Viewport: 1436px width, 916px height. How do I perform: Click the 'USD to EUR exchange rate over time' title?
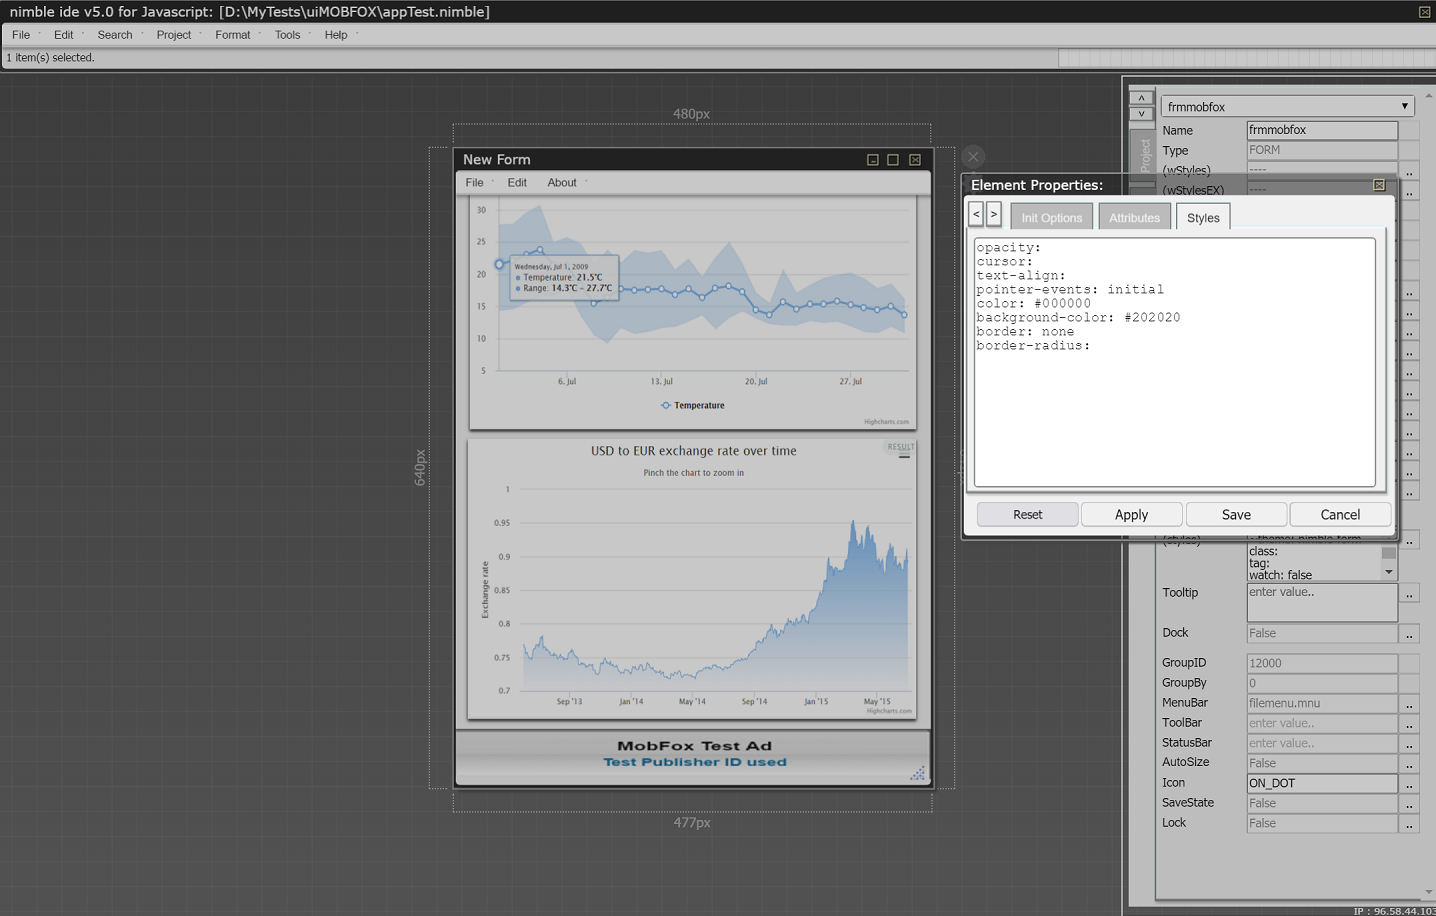tap(694, 451)
